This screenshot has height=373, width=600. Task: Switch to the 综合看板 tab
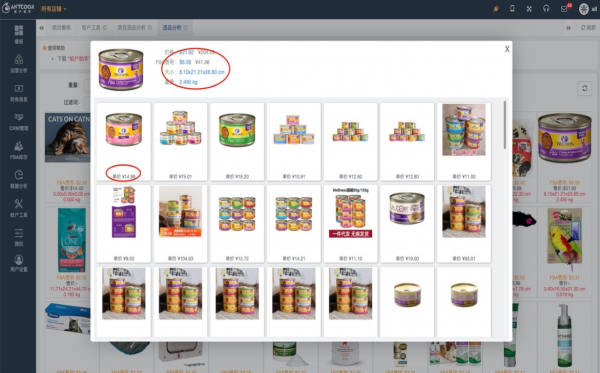coord(61,28)
